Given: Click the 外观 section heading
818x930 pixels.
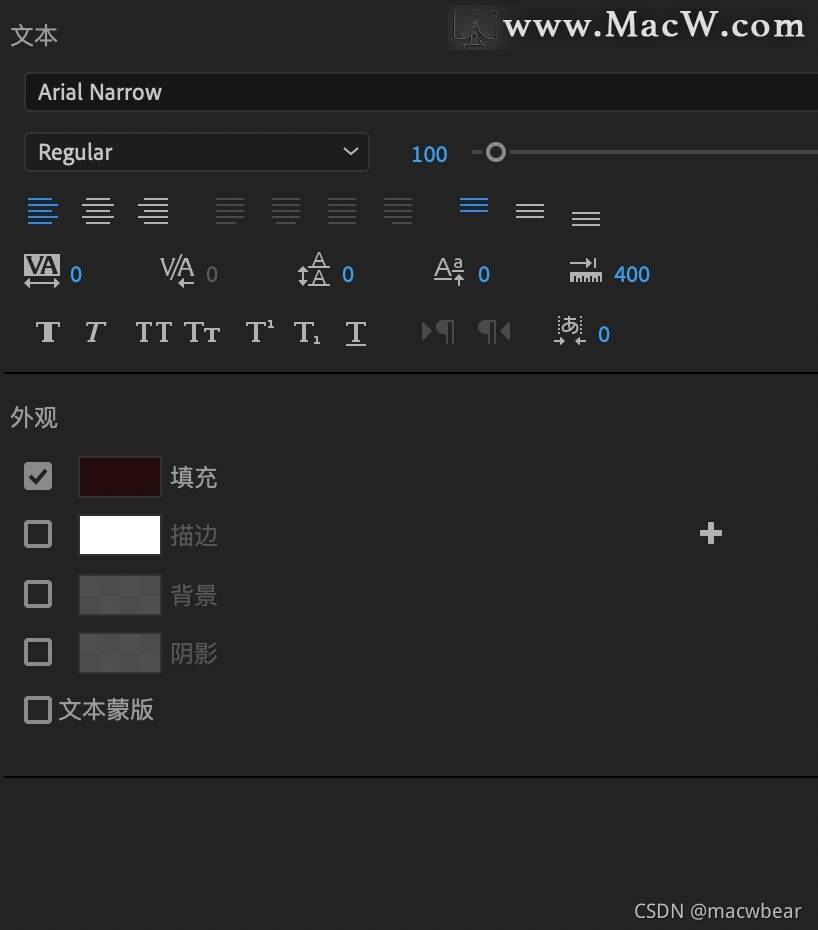Looking at the screenshot, I should coord(34,418).
